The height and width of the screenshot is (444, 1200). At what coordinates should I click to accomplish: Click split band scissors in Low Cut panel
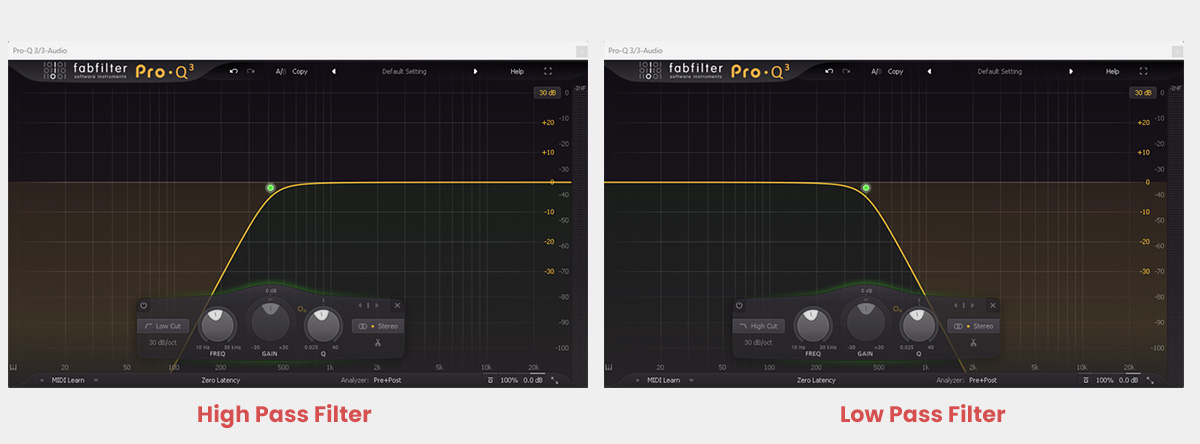(x=378, y=343)
